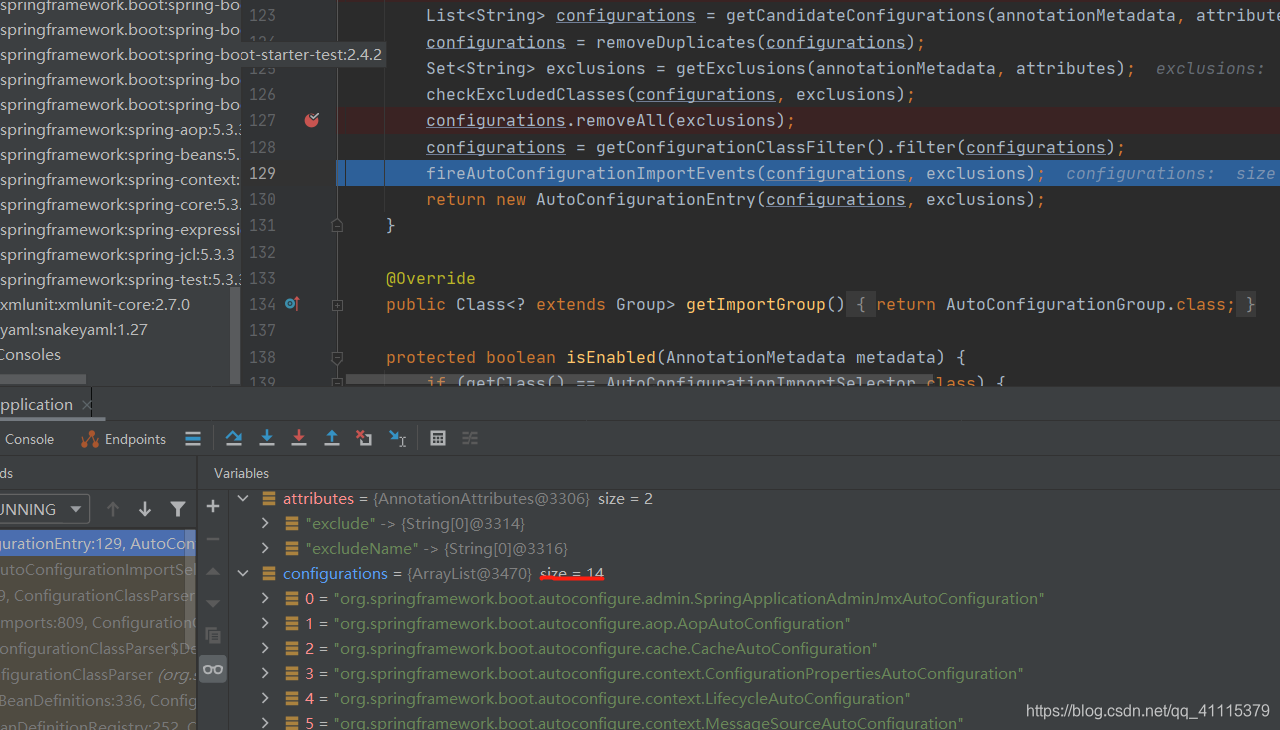The image size is (1280, 730).
Task: Click the Drop Frame icon
Action: 364,438
